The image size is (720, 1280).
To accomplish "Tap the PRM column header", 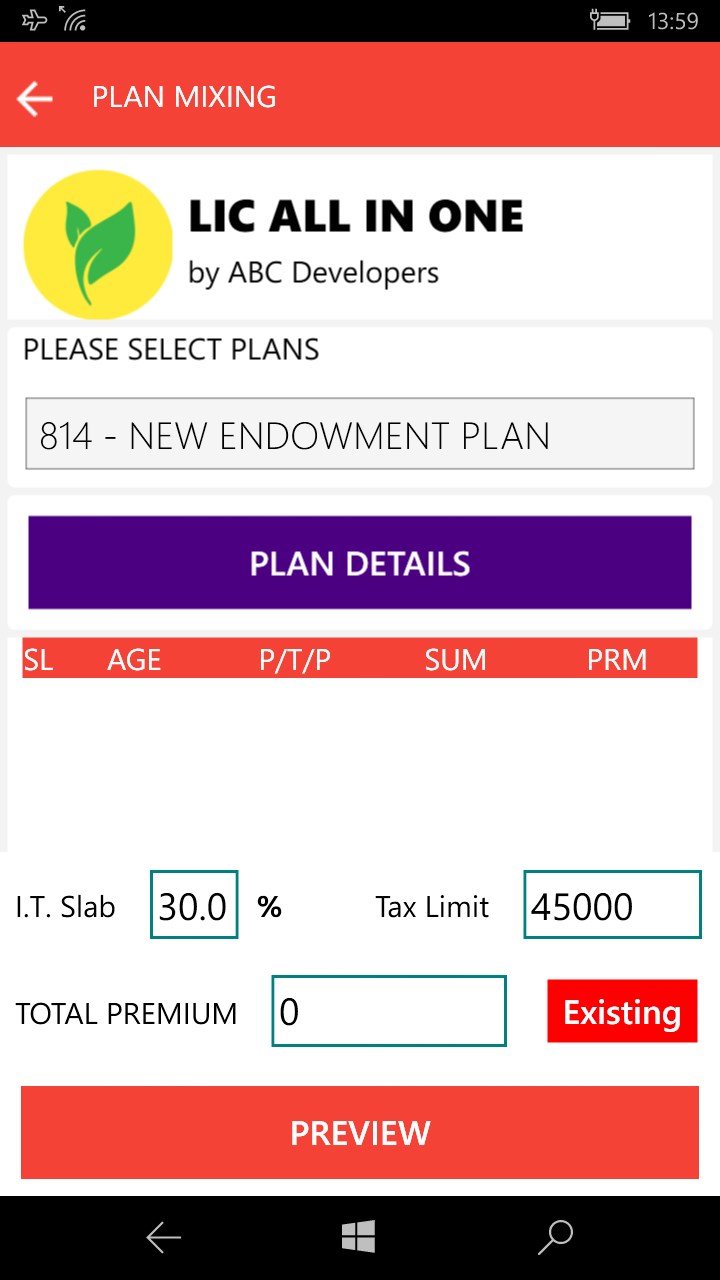I will pyautogui.click(x=617, y=660).
